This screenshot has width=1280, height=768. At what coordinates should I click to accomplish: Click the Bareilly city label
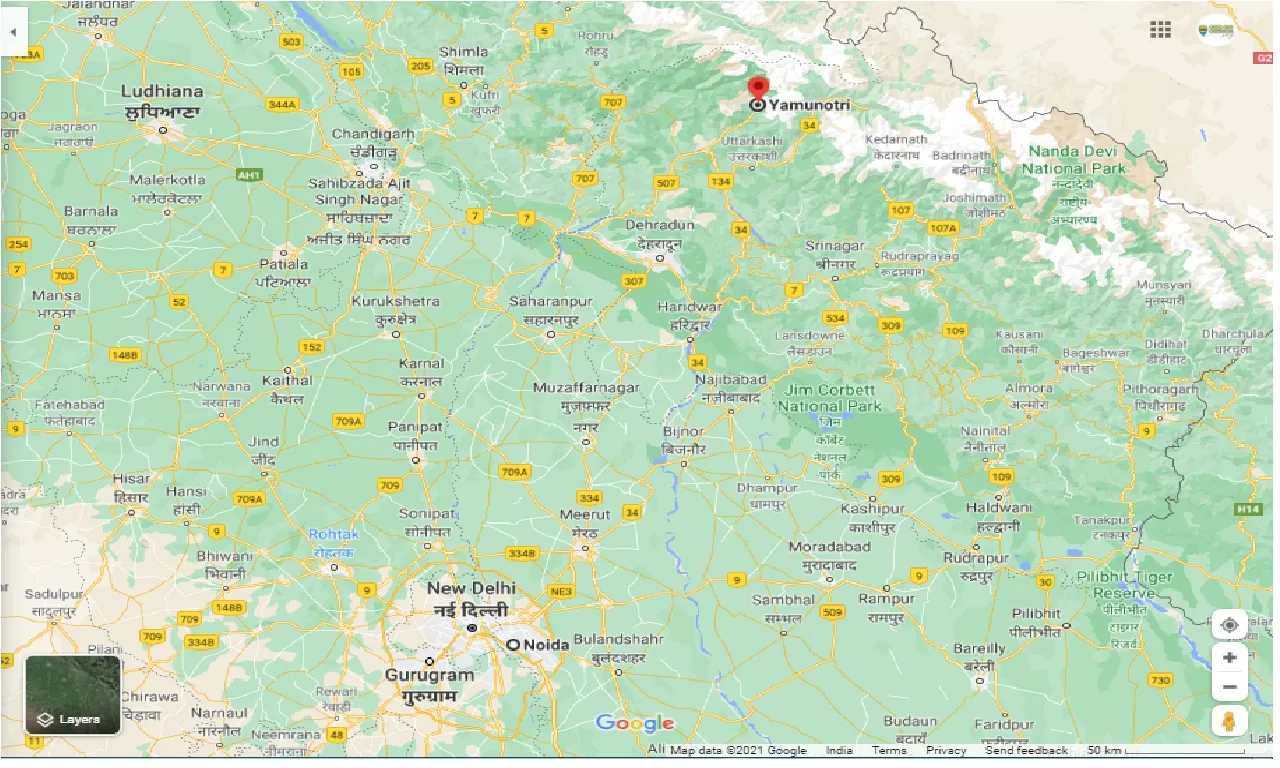tap(979, 657)
